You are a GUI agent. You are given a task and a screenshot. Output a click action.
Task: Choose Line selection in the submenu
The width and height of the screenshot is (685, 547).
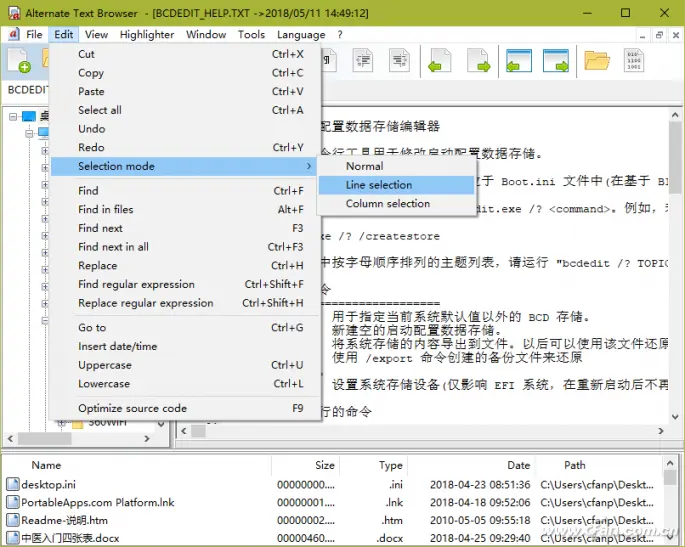pos(379,185)
